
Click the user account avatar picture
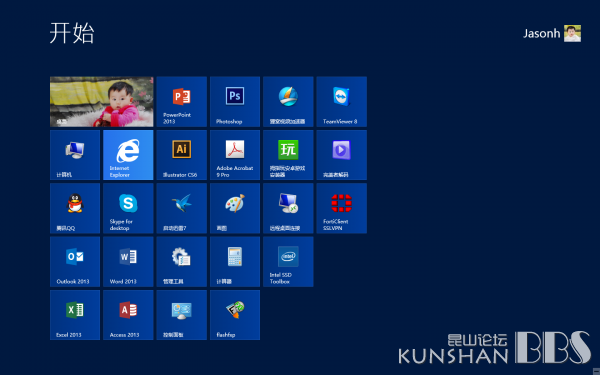pyautogui.click(x=572, y=33)
